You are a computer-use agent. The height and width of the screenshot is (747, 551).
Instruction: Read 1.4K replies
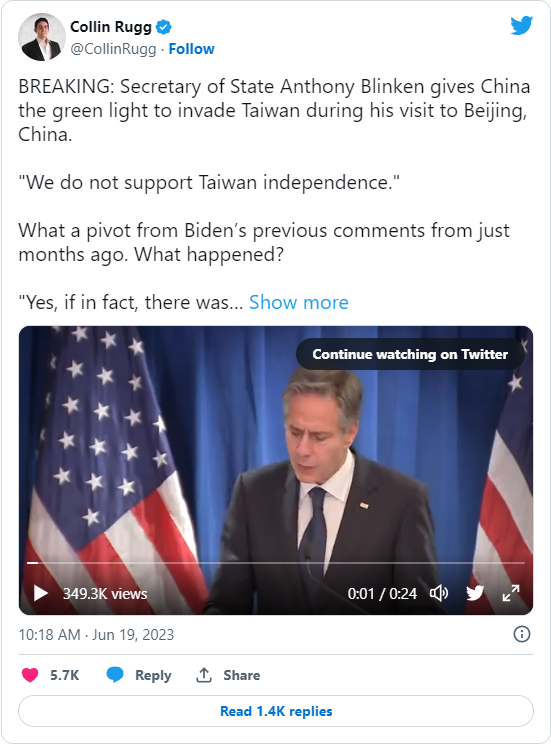tap(276, 711)
